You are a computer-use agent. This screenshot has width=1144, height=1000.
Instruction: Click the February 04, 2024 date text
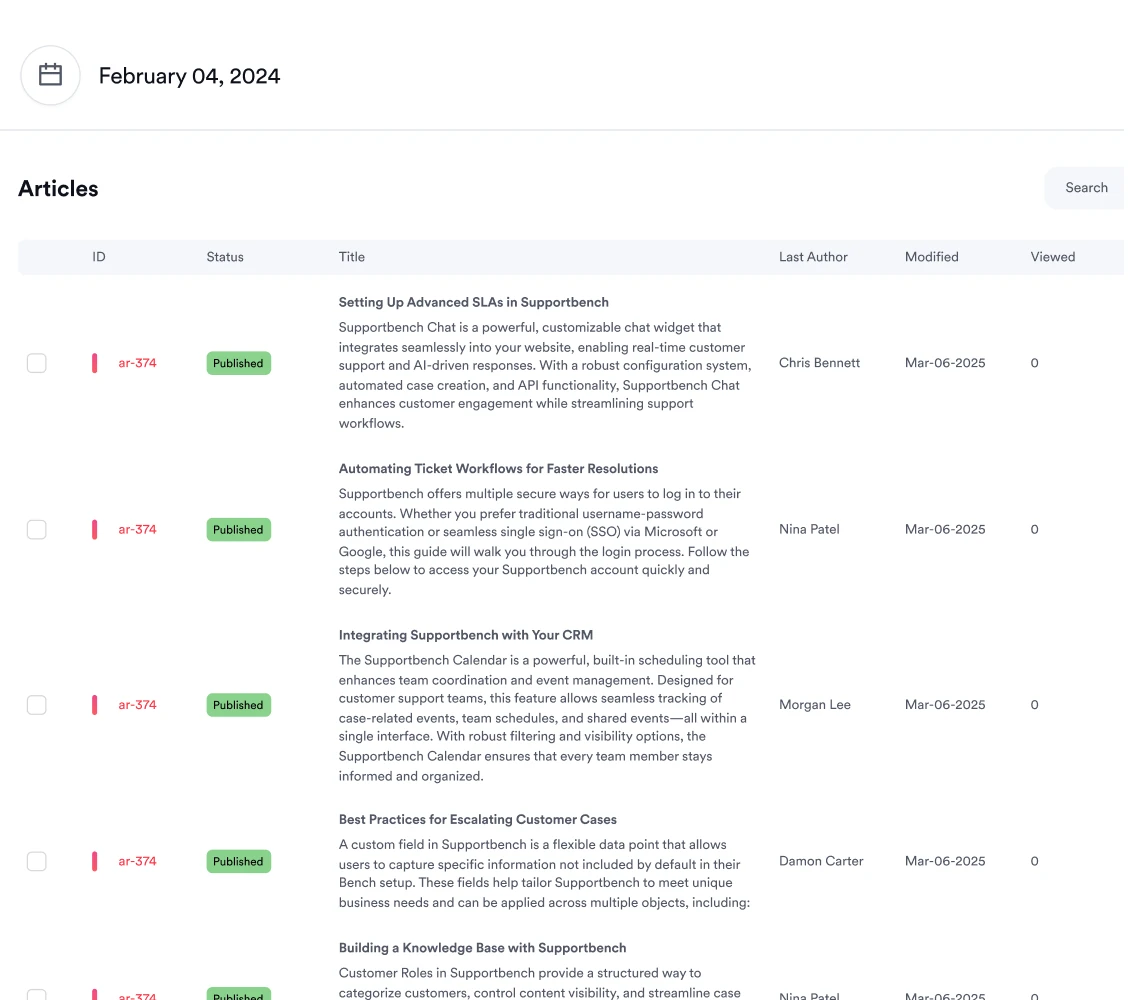pos(189,76)
